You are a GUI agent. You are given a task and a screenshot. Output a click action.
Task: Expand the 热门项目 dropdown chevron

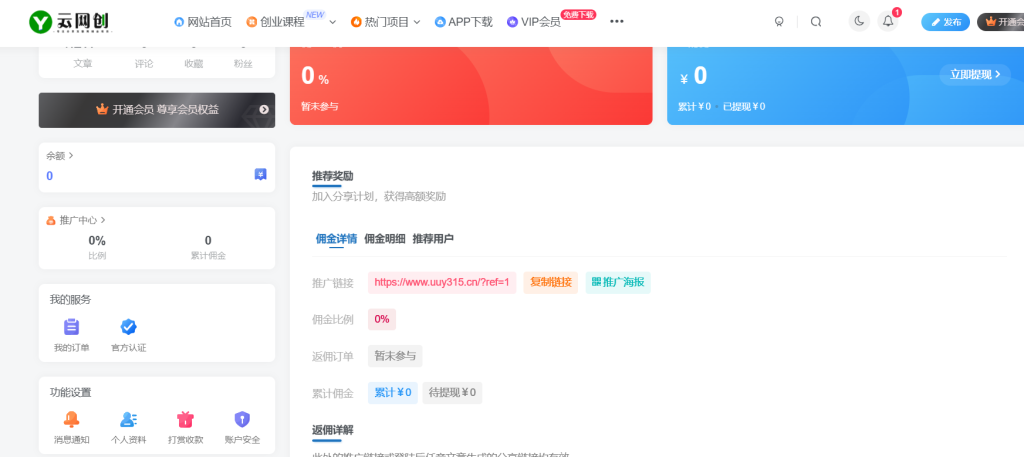417,22
